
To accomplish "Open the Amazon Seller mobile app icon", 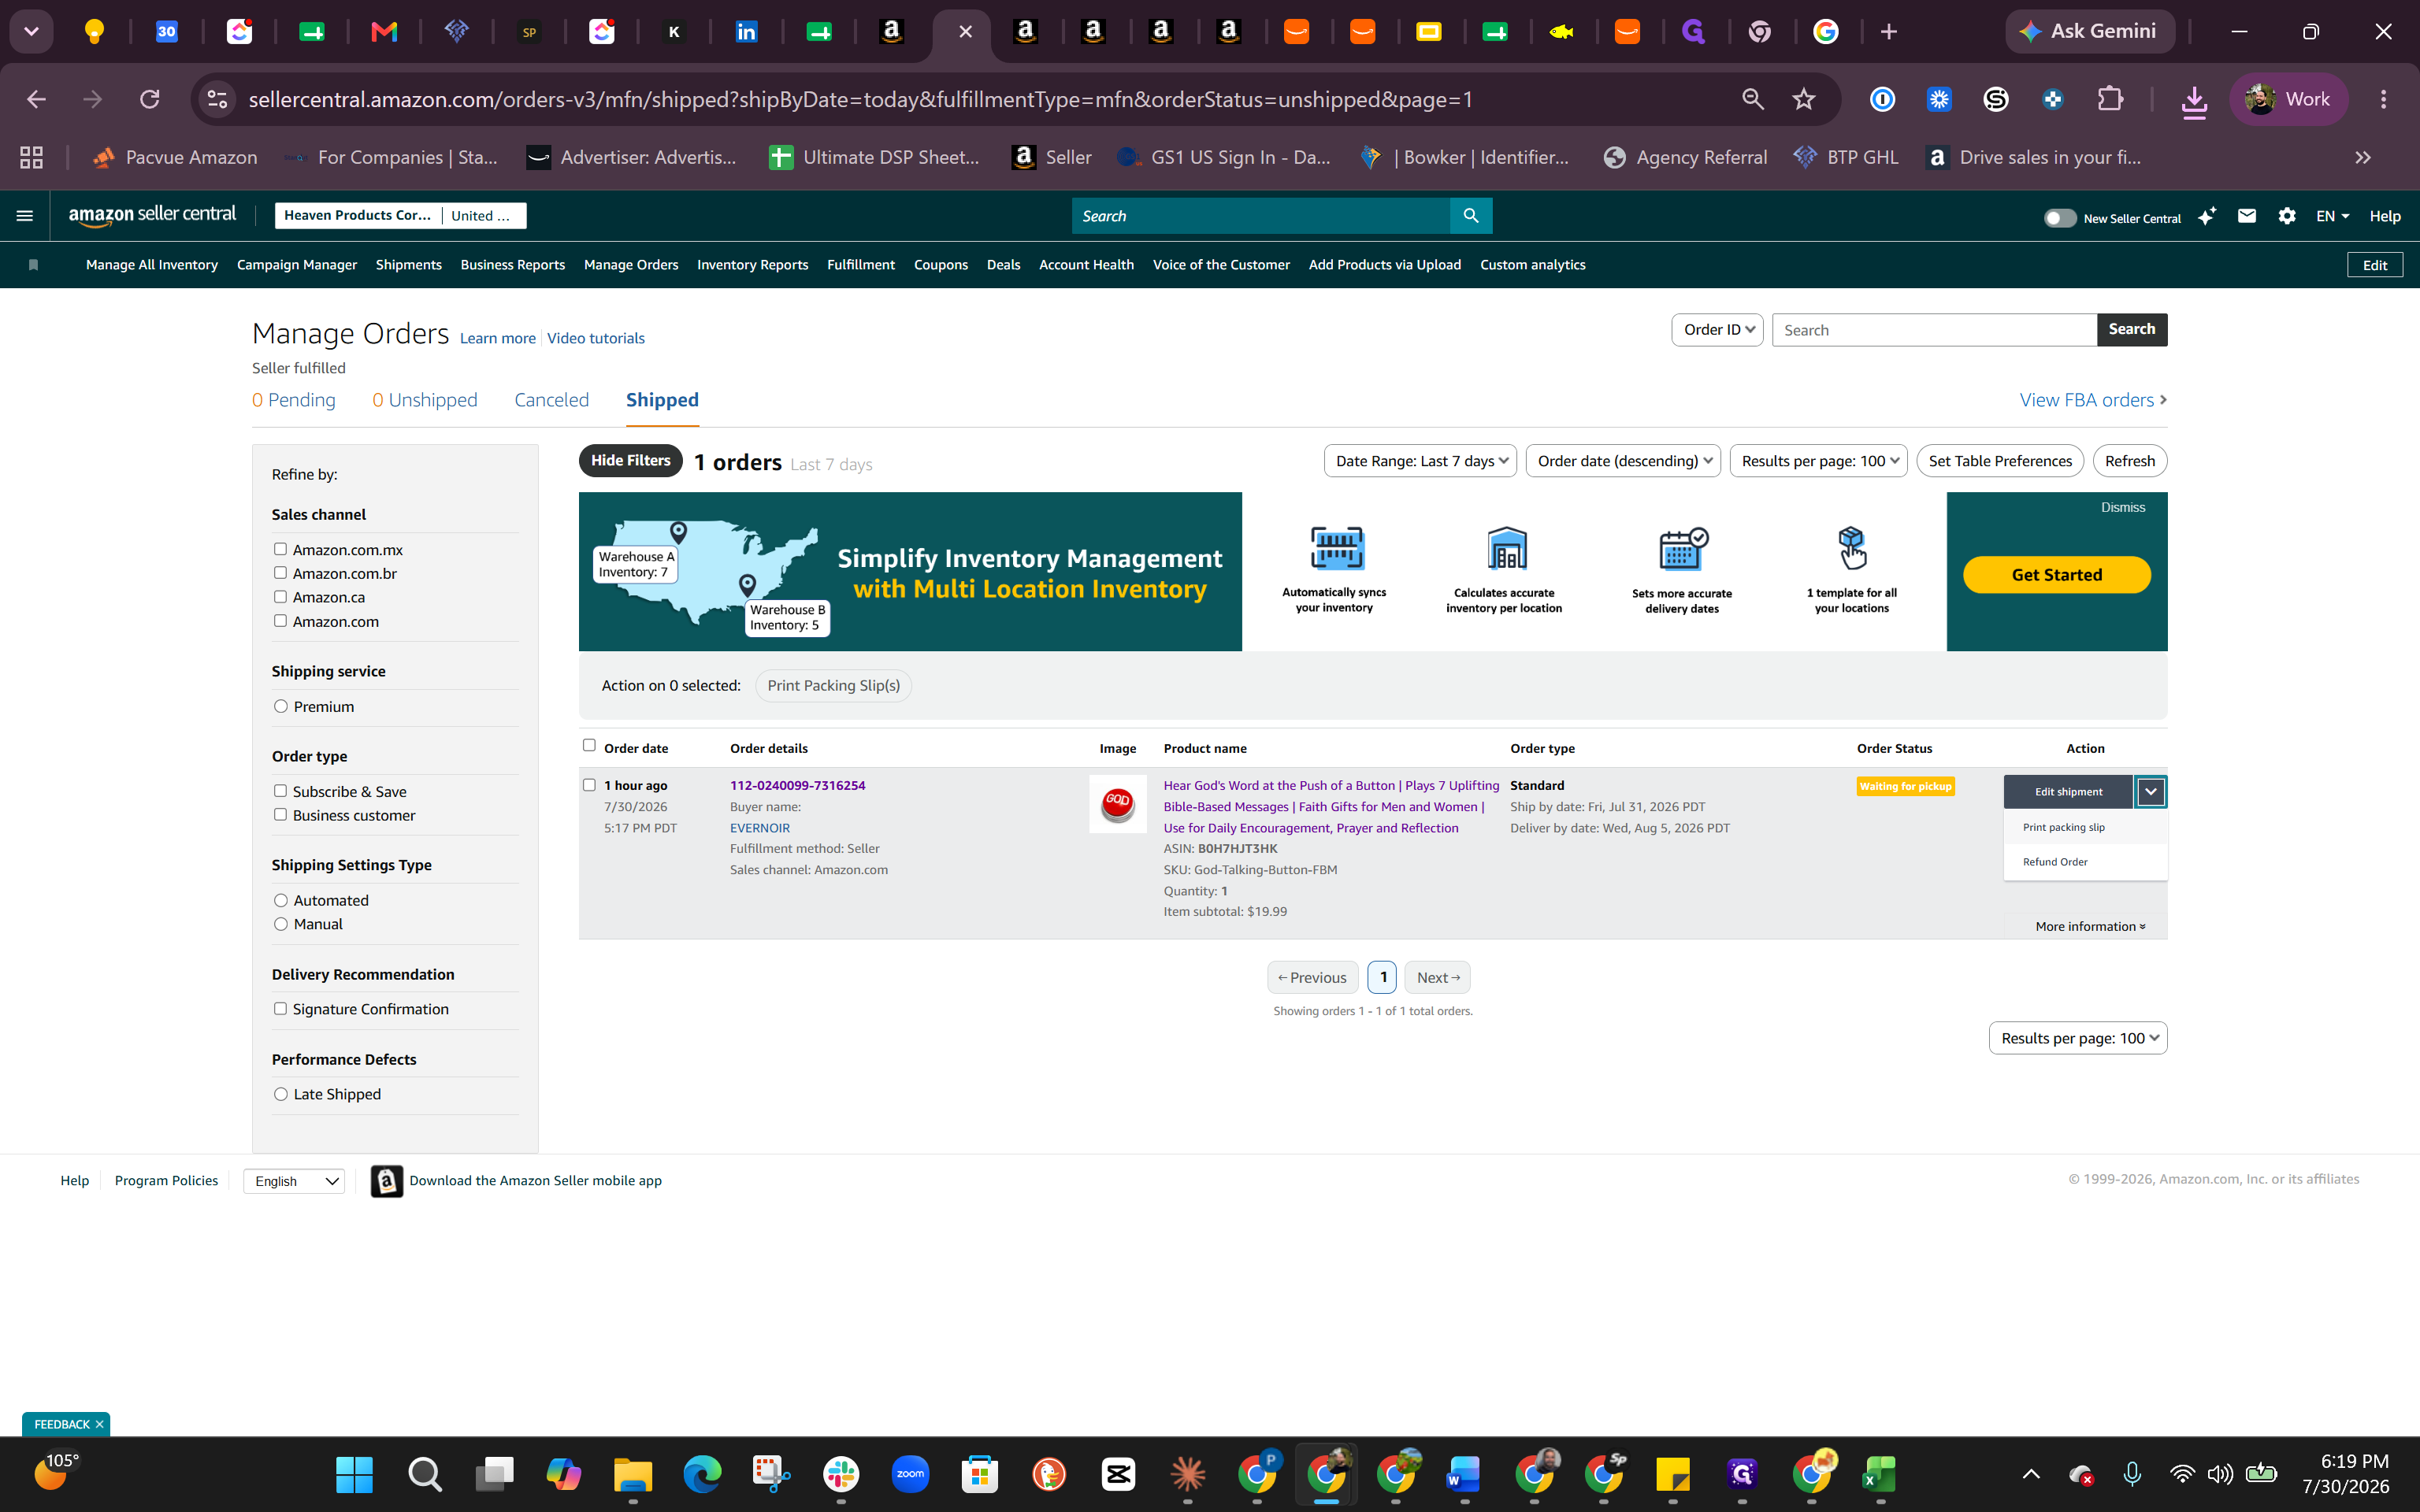I will coord(387,1181).
